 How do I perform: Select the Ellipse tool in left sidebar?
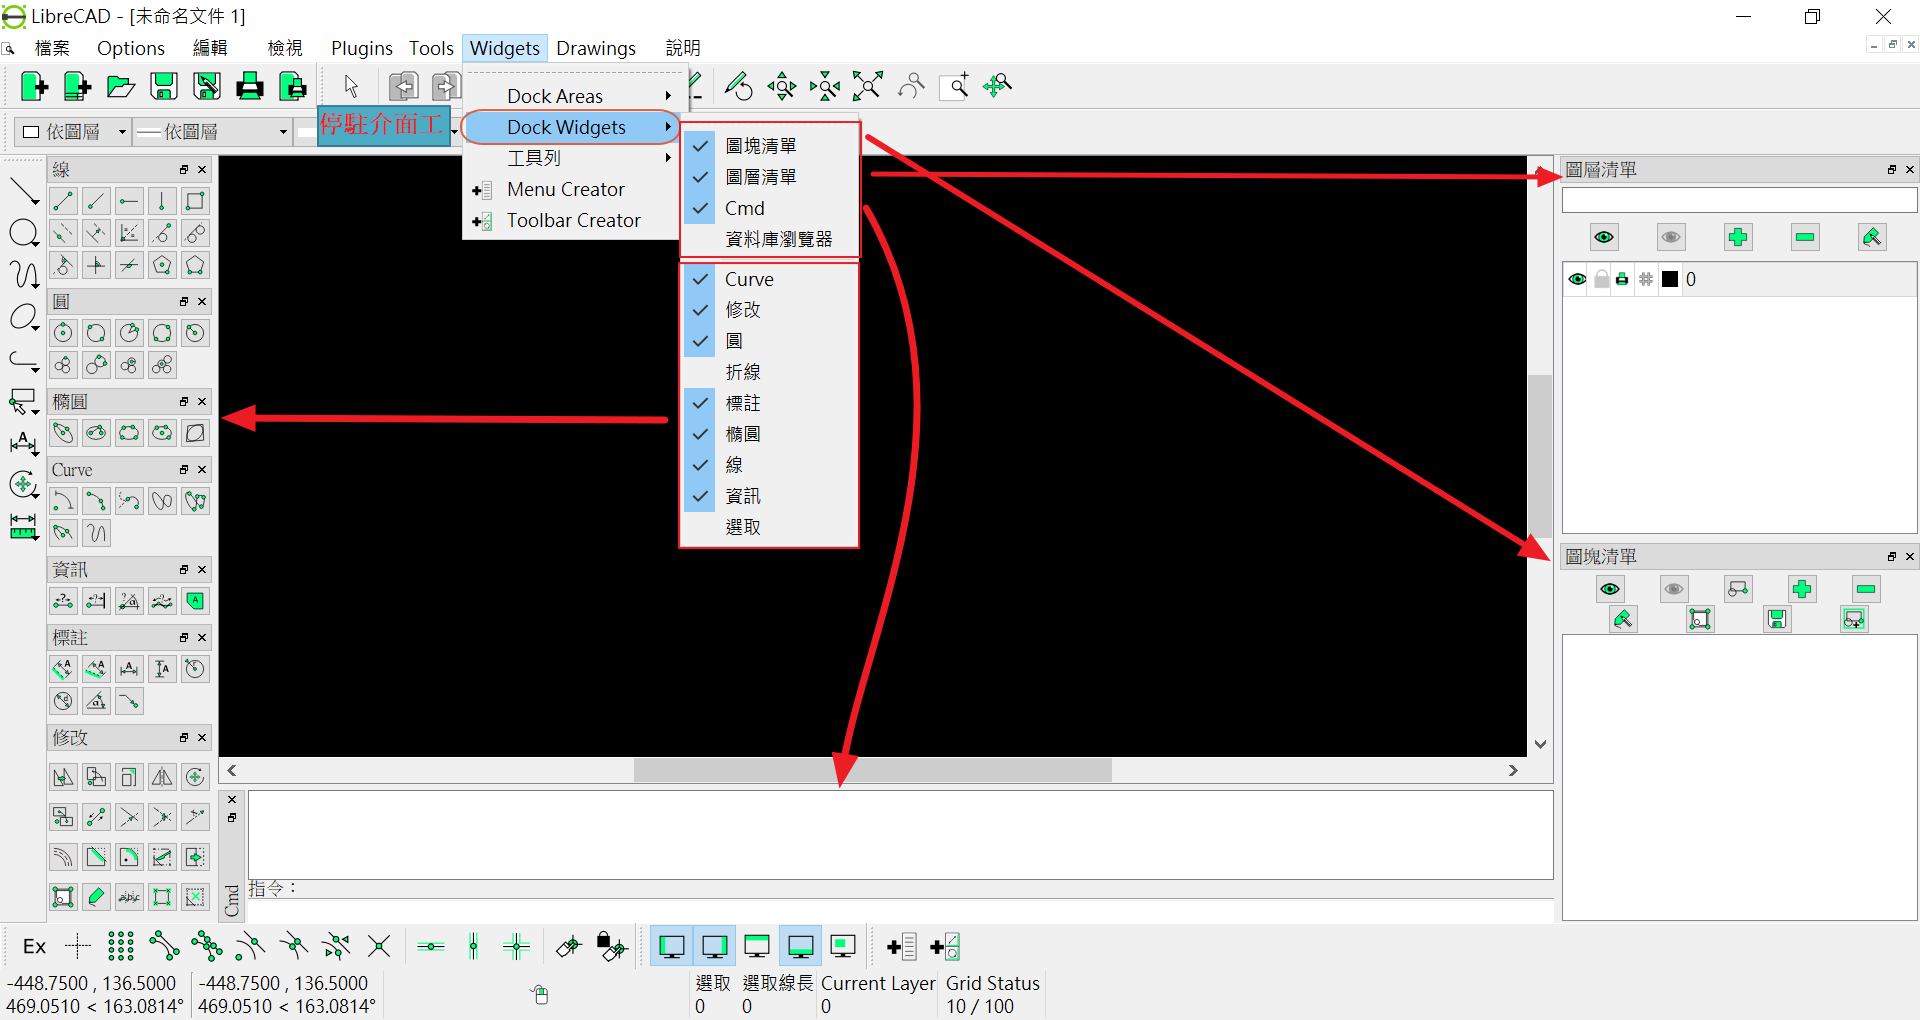24,318
